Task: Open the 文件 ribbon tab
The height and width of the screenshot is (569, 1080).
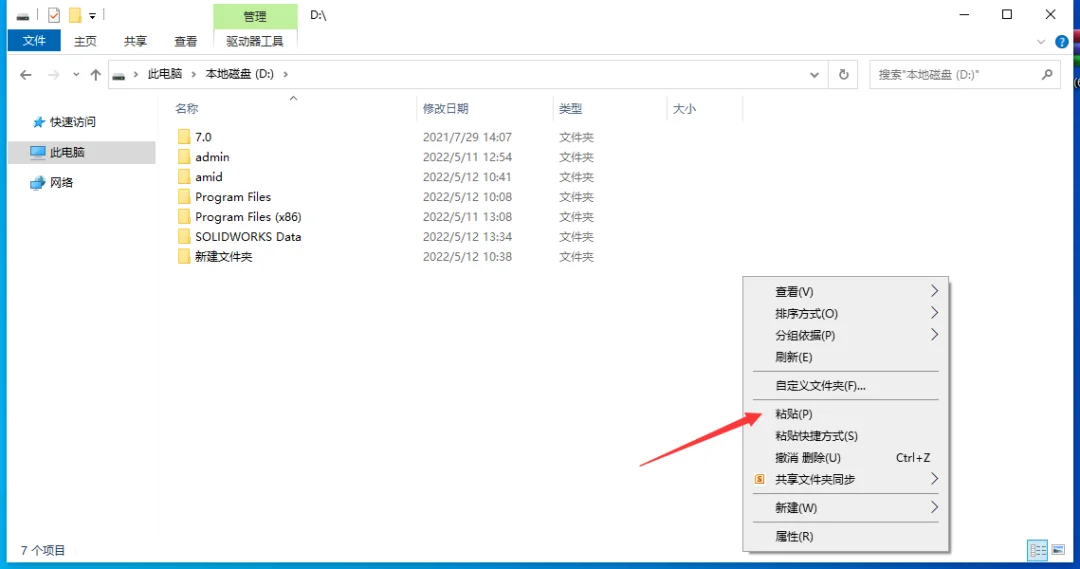Action: 34,41
